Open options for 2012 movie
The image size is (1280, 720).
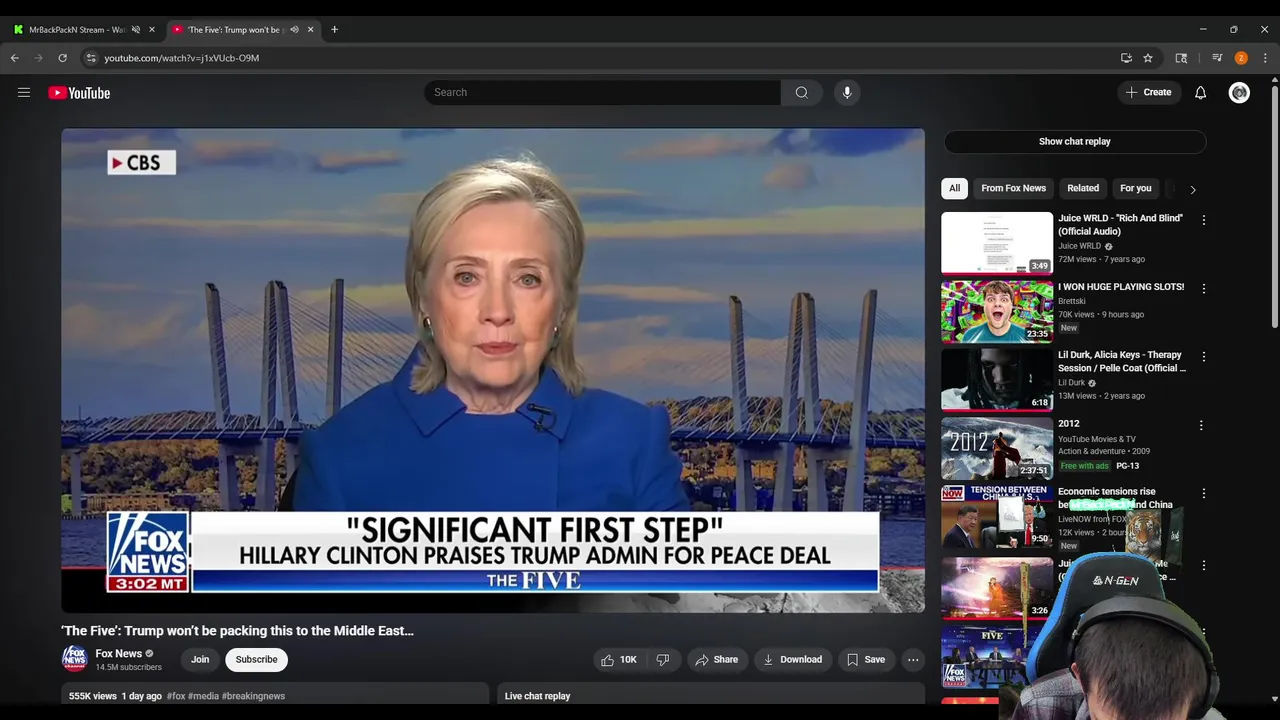[x=1201, y=425]
